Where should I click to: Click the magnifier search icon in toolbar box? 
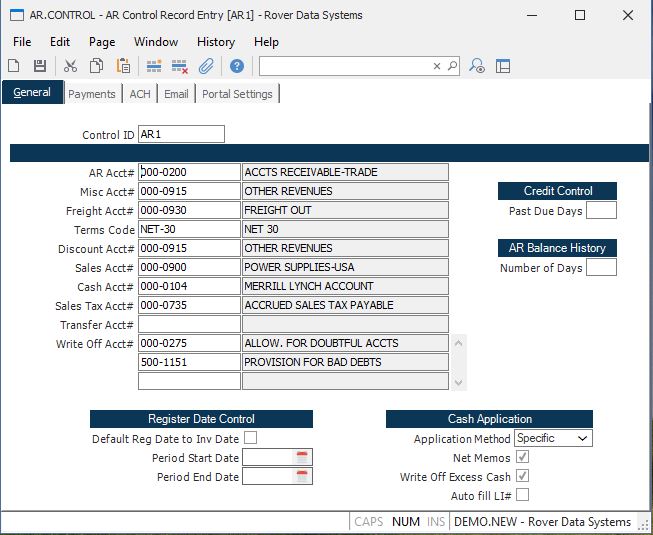[452, 66]
